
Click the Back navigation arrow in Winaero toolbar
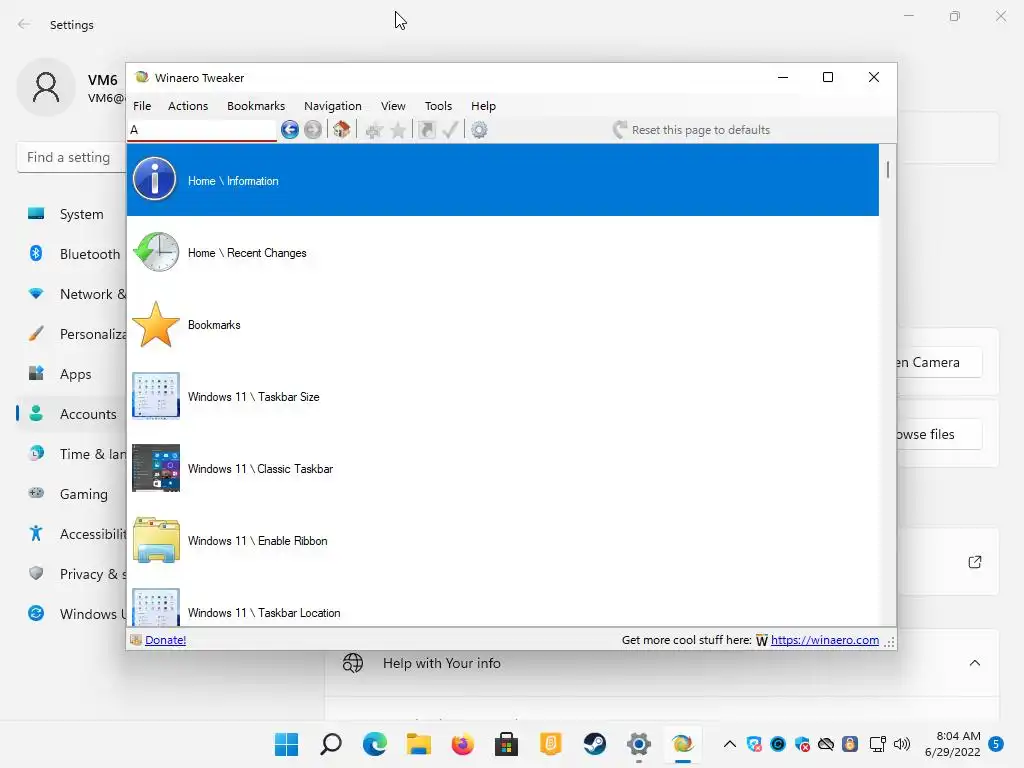(x=289, y=130)
